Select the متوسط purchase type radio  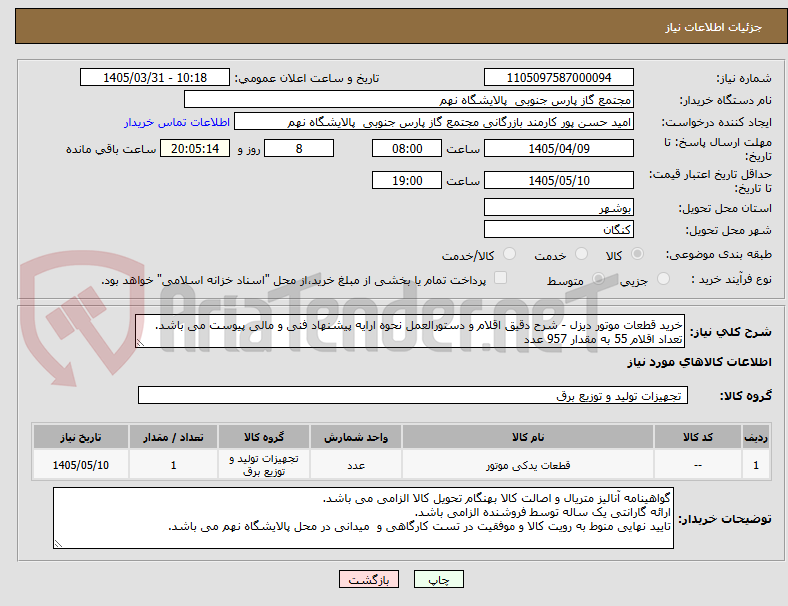point(598,278)
